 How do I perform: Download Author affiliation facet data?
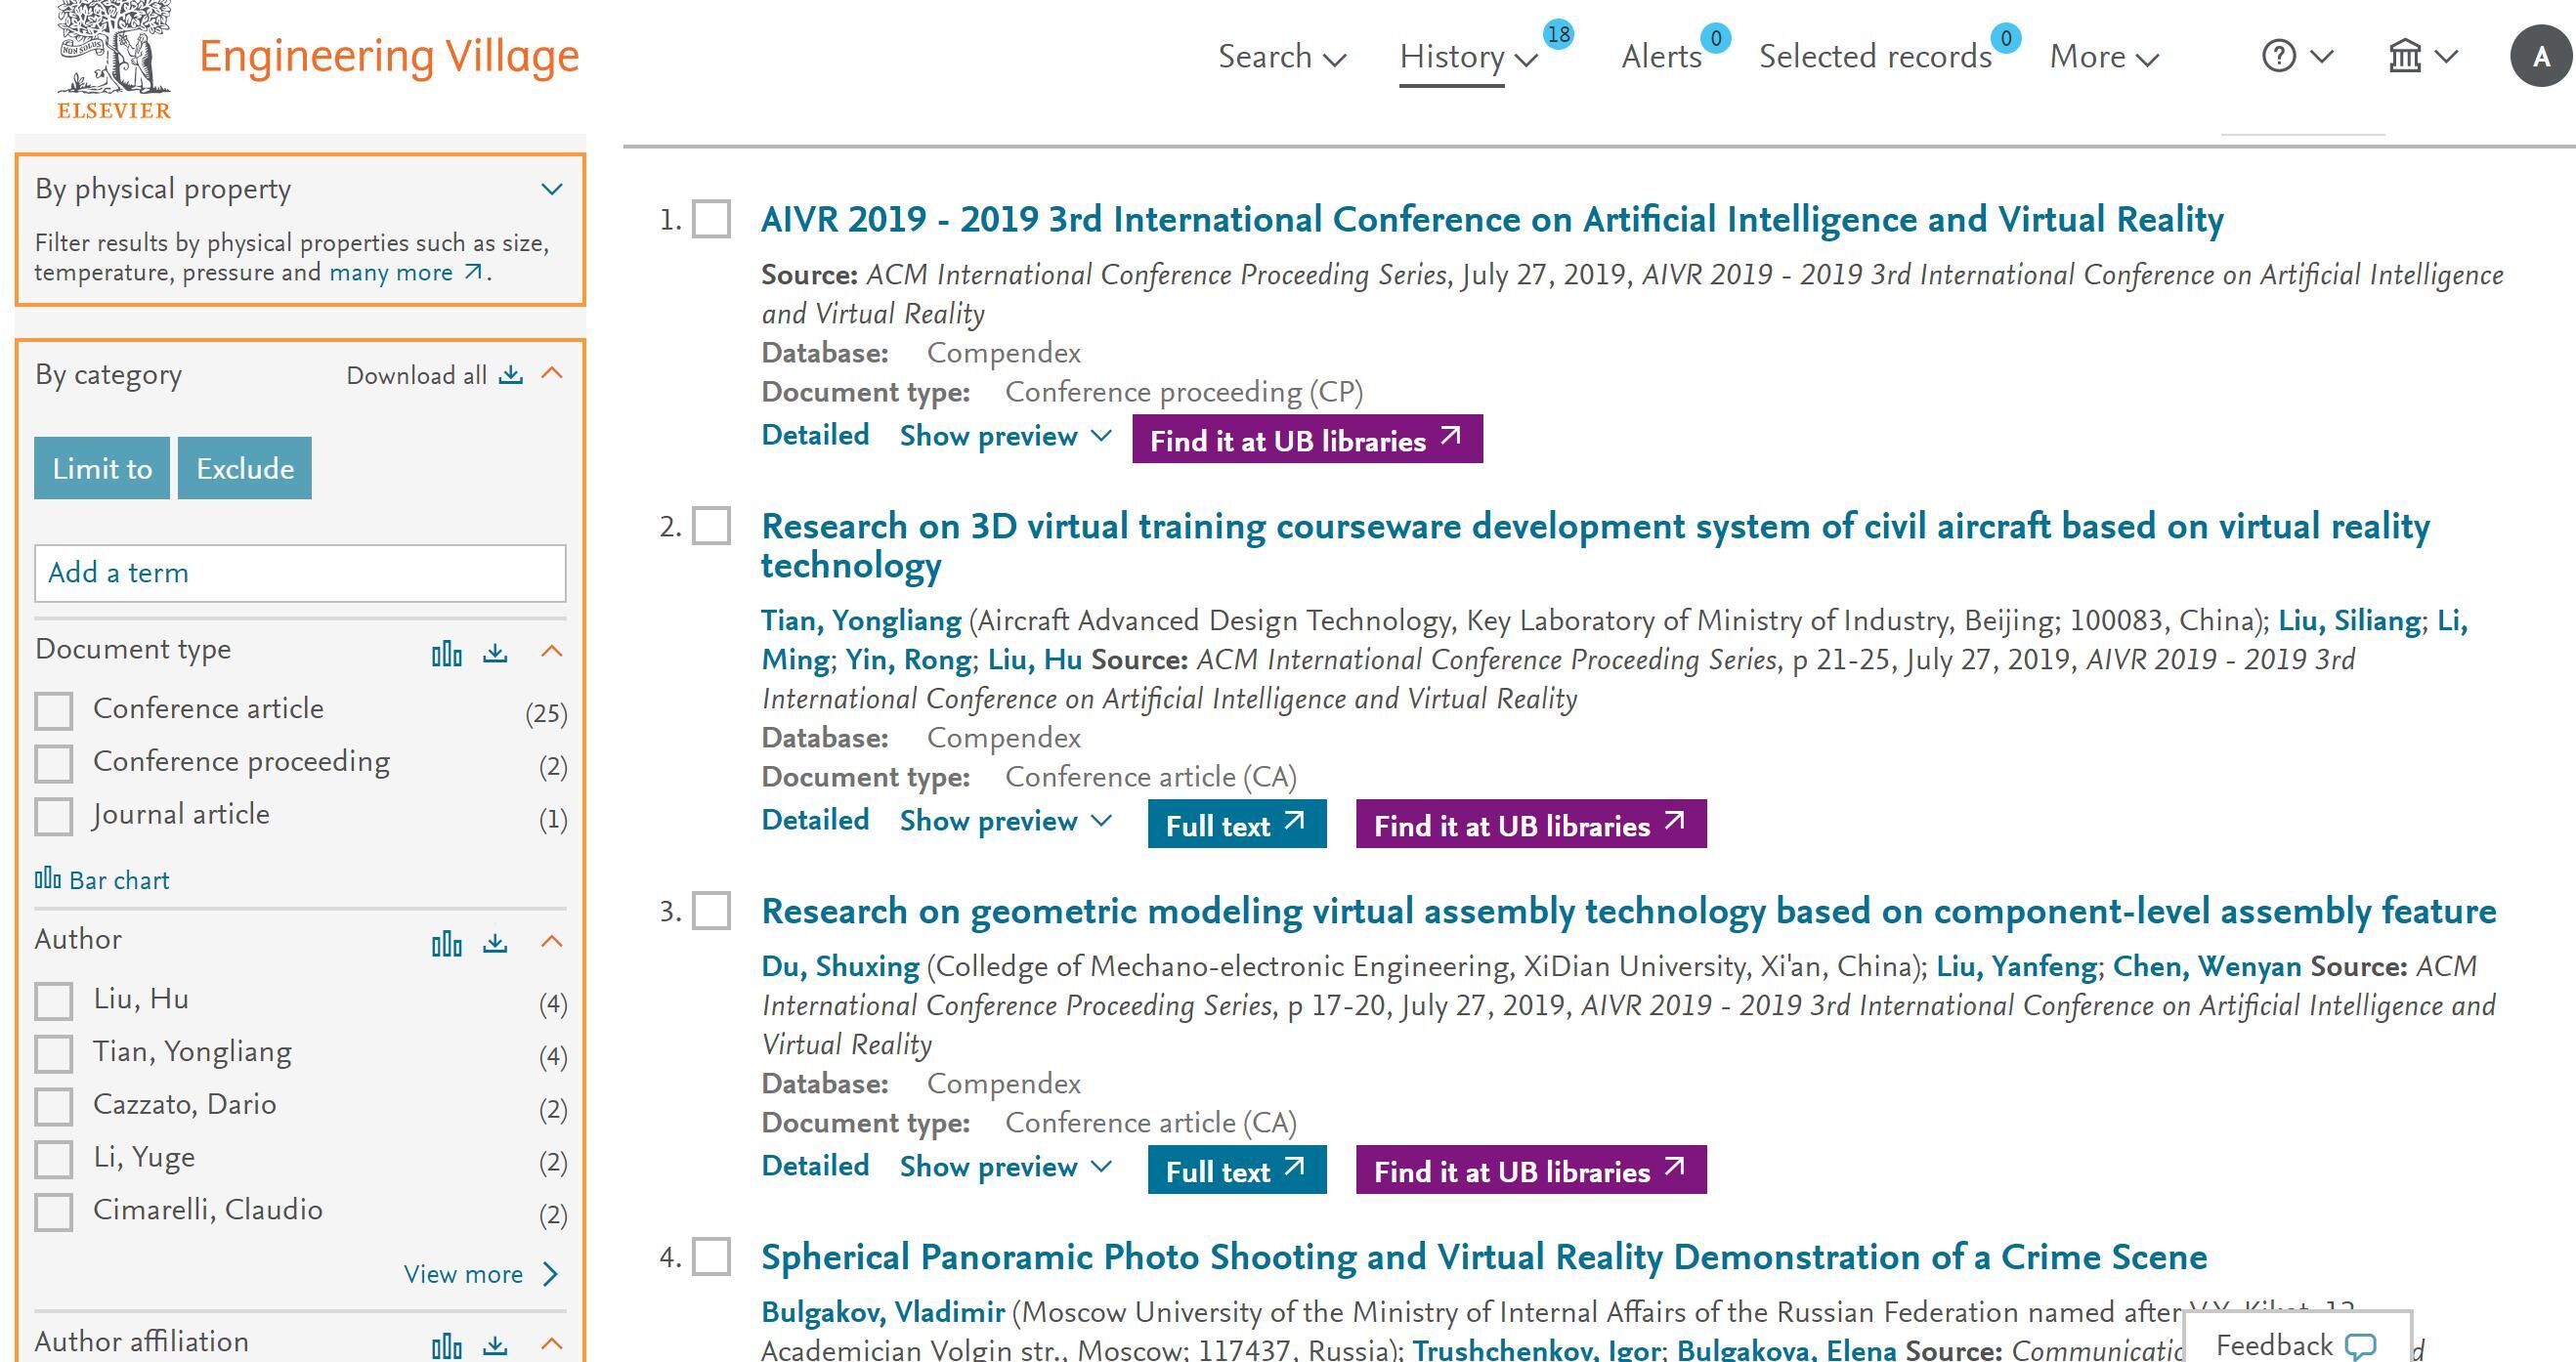coord(495,1345)
